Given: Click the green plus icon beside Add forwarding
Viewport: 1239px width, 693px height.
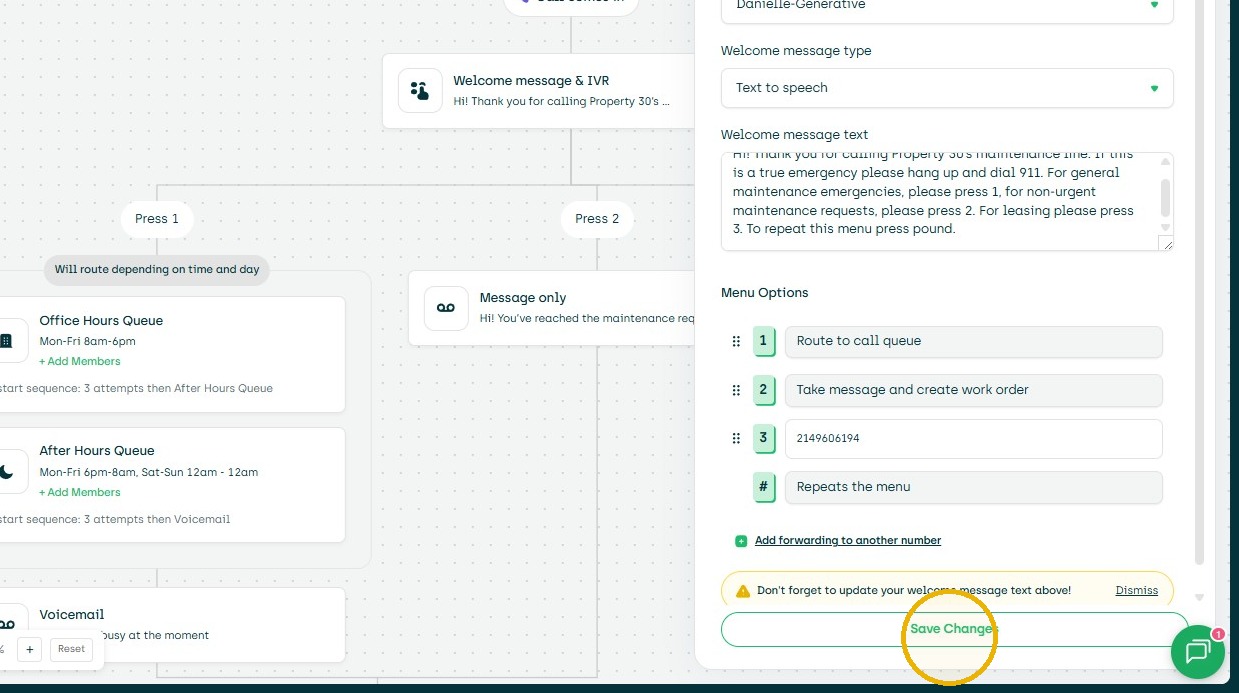Looking at the screenshot, I should [x=741, y=541].
